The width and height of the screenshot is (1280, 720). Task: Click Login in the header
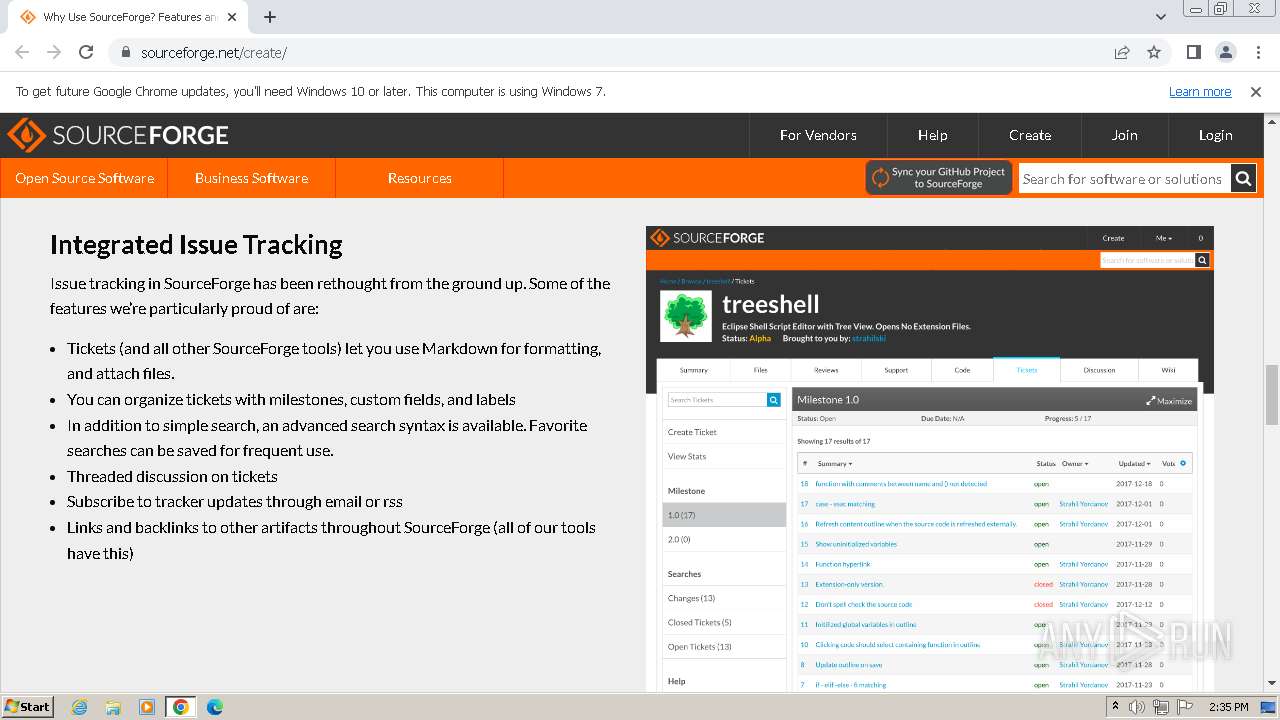click(x=1215, y=135)
